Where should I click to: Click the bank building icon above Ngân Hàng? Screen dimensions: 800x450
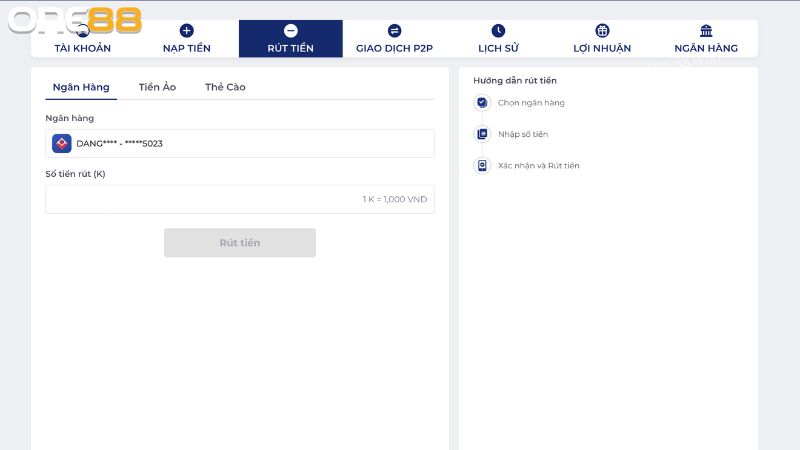click(x=706, y=31)
